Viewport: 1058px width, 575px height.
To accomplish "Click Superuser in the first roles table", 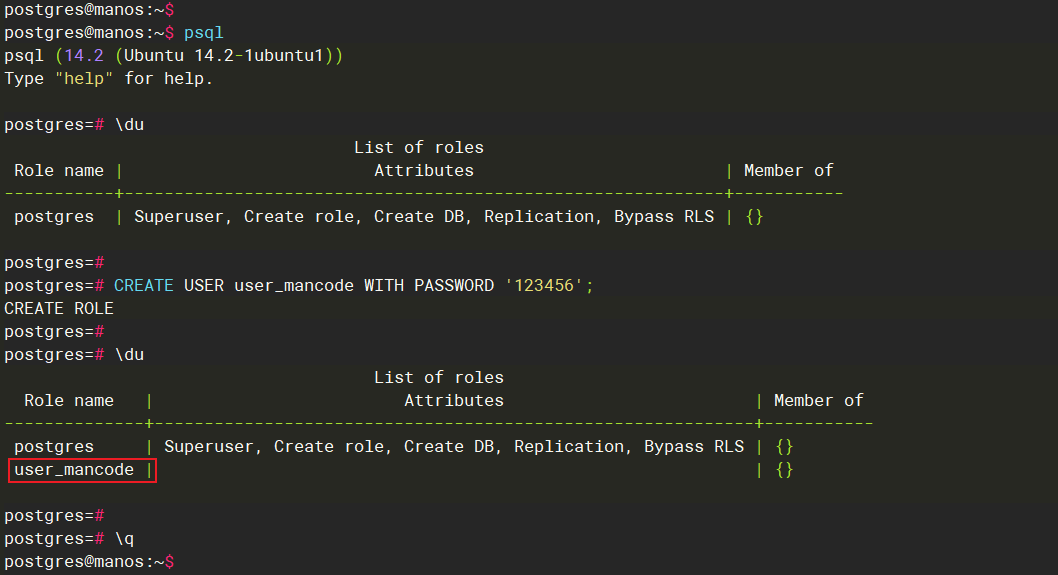I will [x=183, y=217].
